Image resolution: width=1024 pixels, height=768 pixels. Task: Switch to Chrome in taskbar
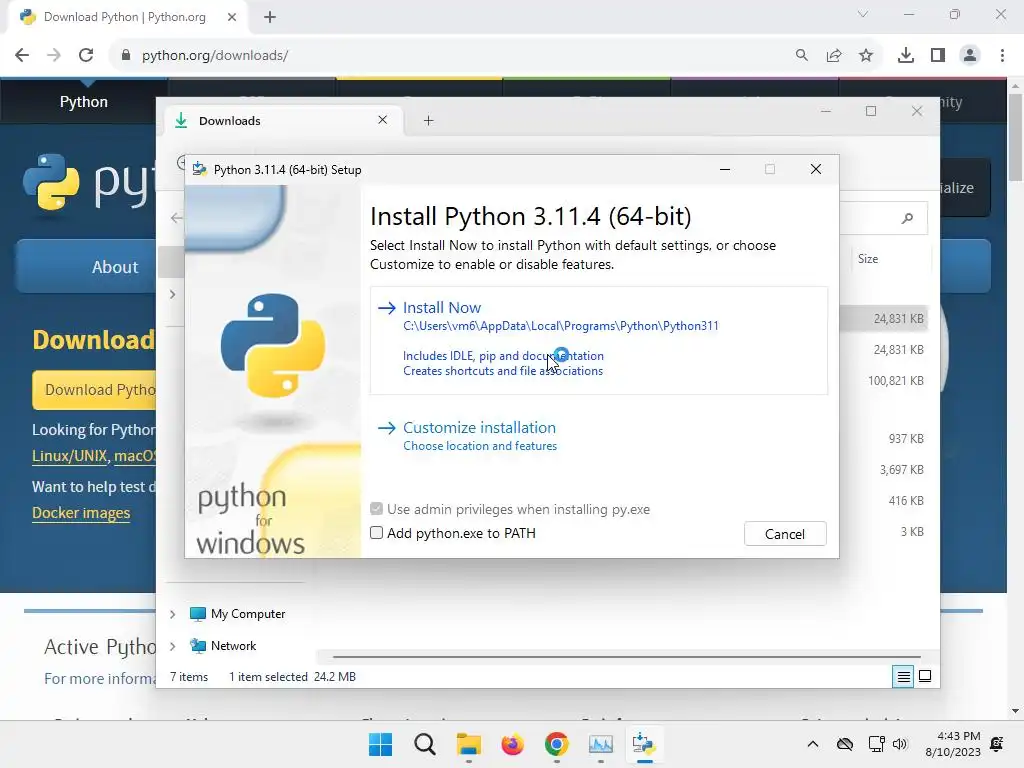coord(556,744)
